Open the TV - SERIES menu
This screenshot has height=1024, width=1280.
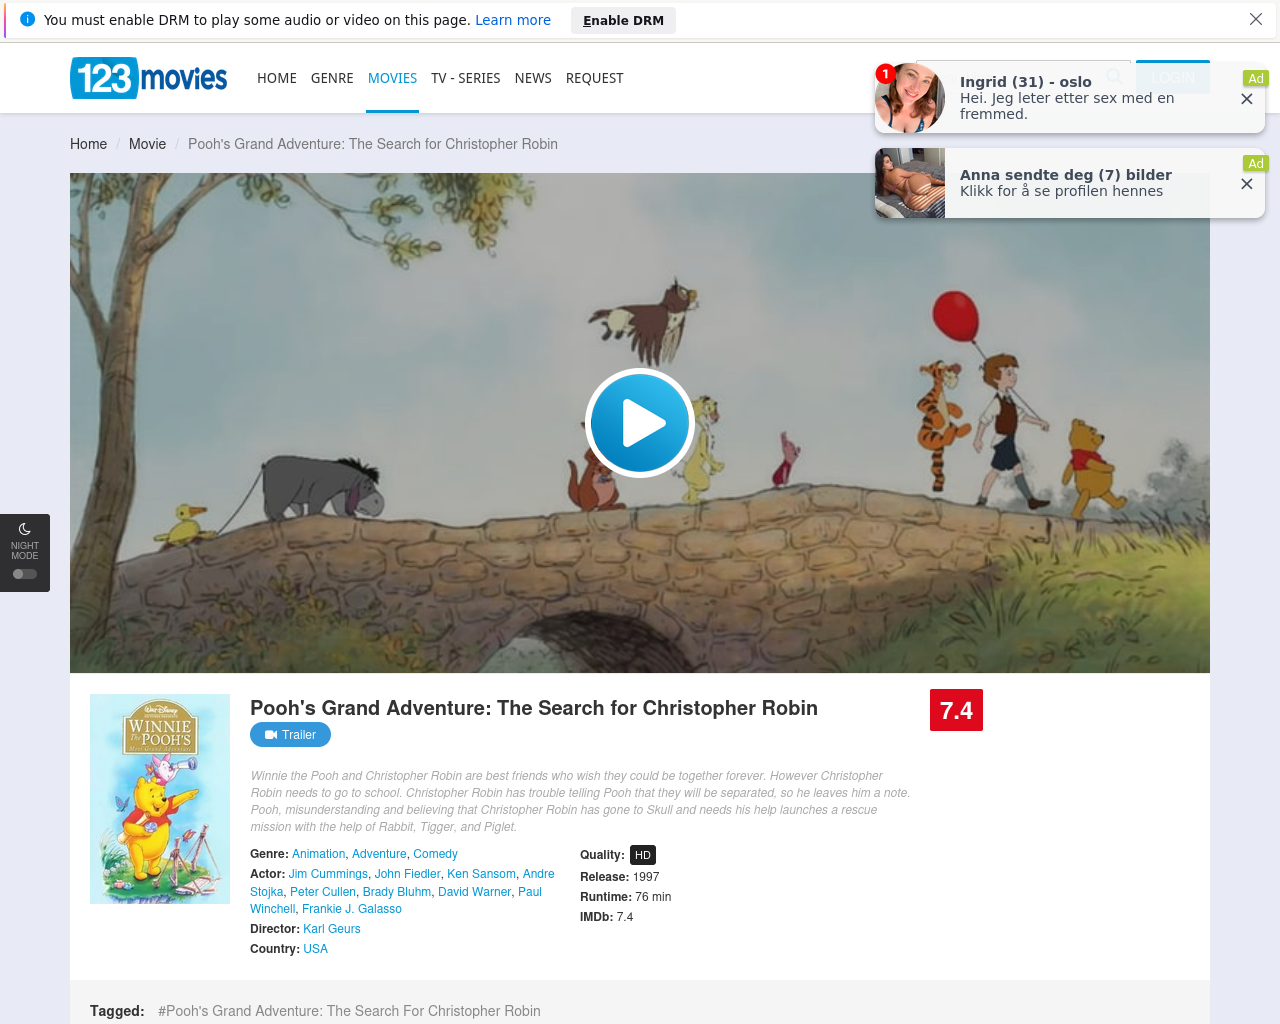[x=466, y=78]
